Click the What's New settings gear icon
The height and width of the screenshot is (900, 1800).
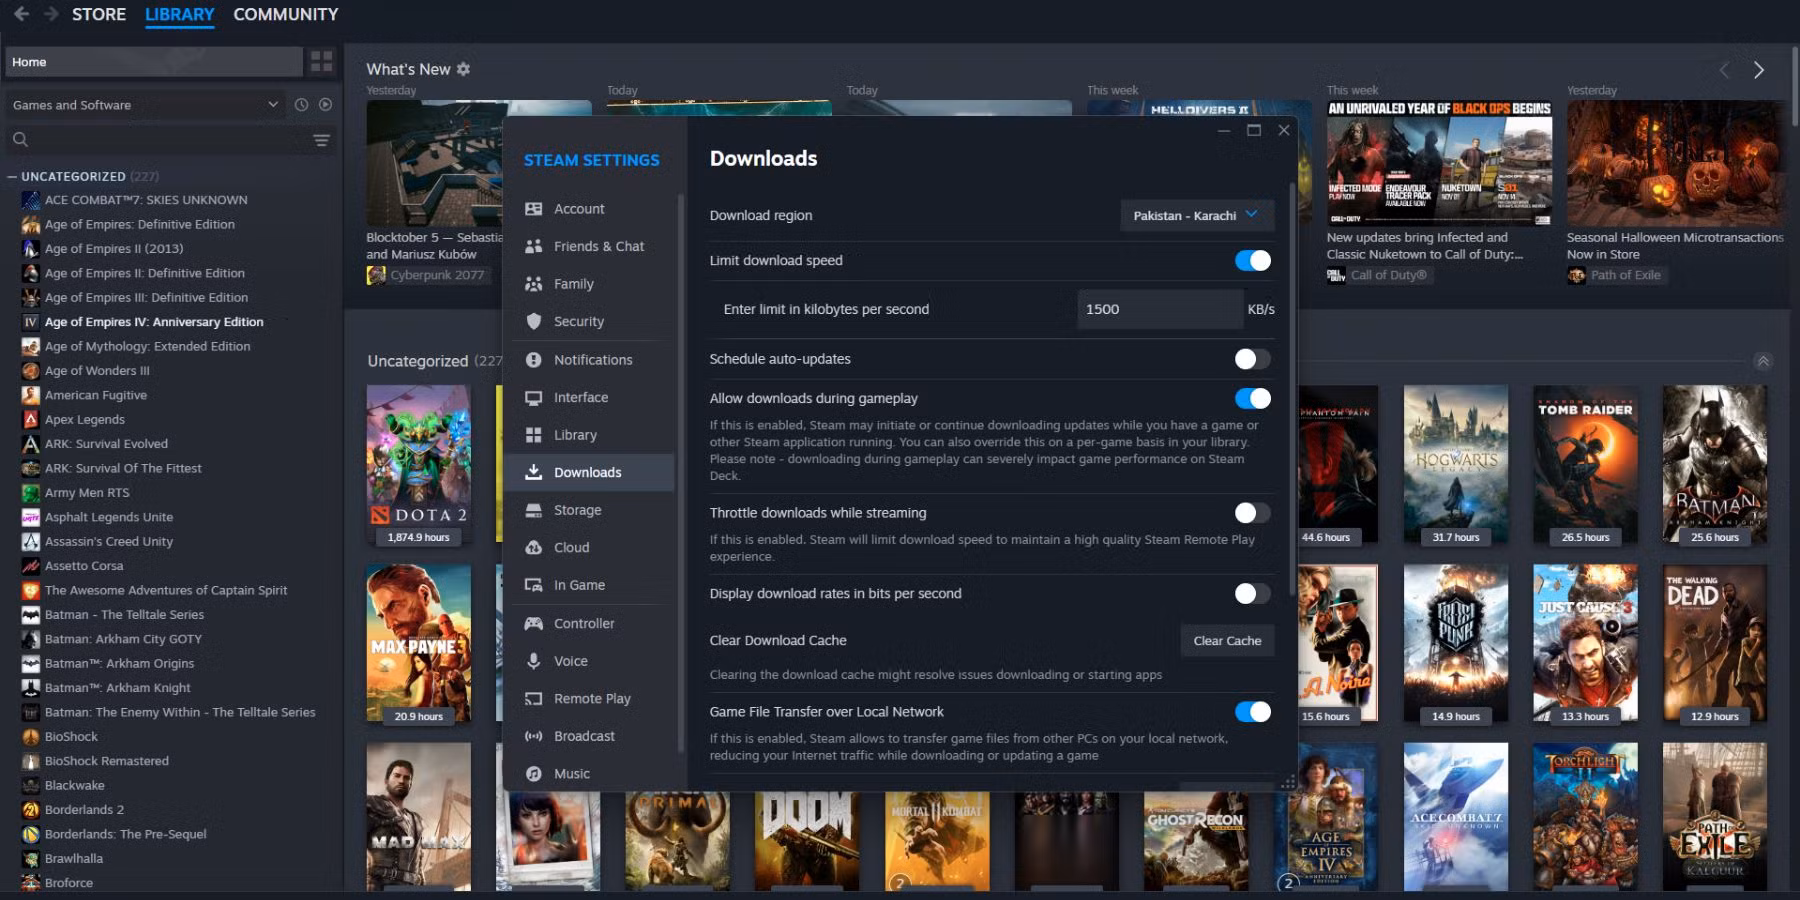(463, 69)
